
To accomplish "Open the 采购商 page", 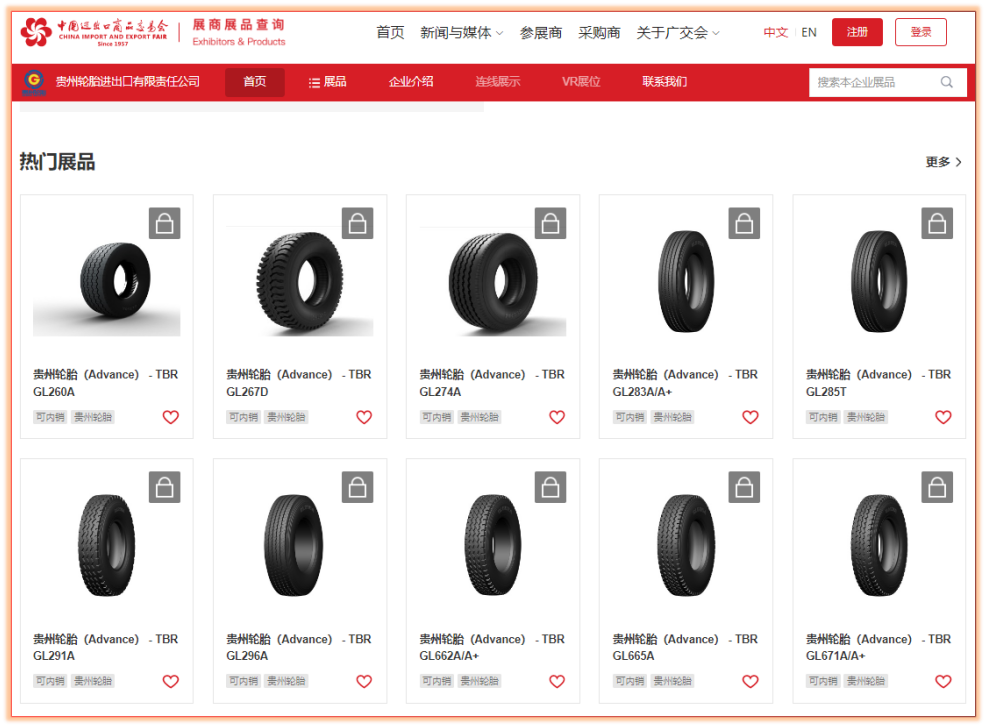I will [599, 33].
